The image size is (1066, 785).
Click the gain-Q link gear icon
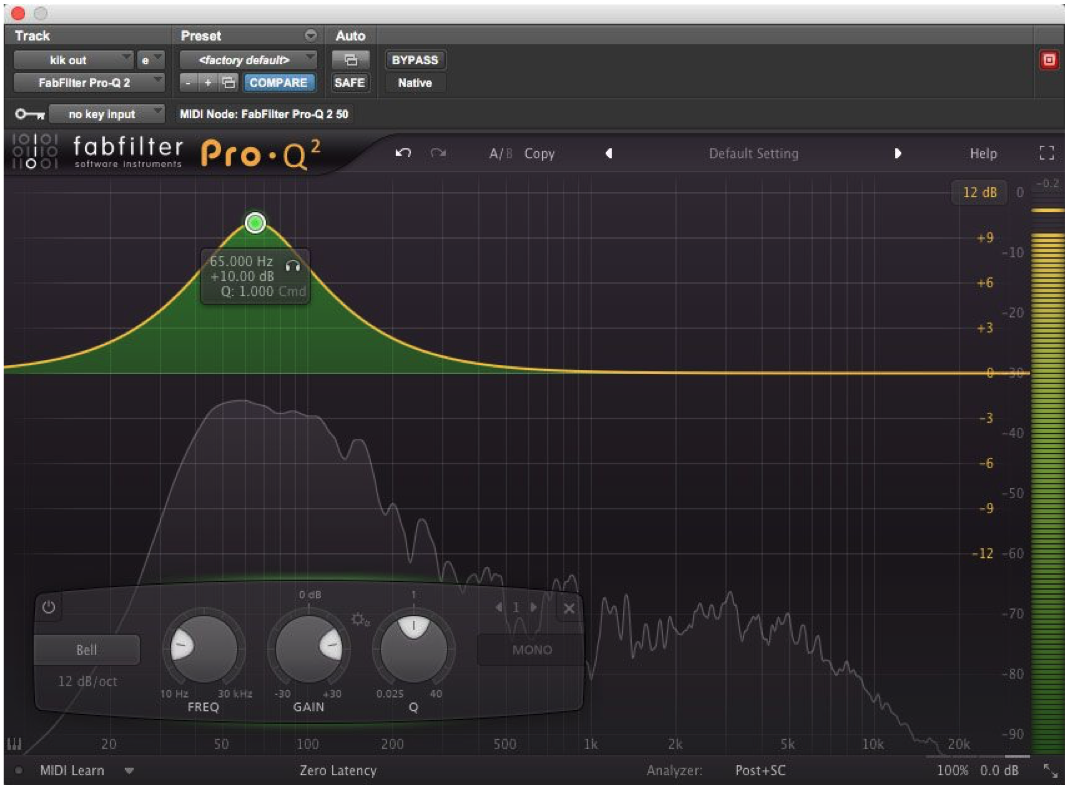coord(360,619)
